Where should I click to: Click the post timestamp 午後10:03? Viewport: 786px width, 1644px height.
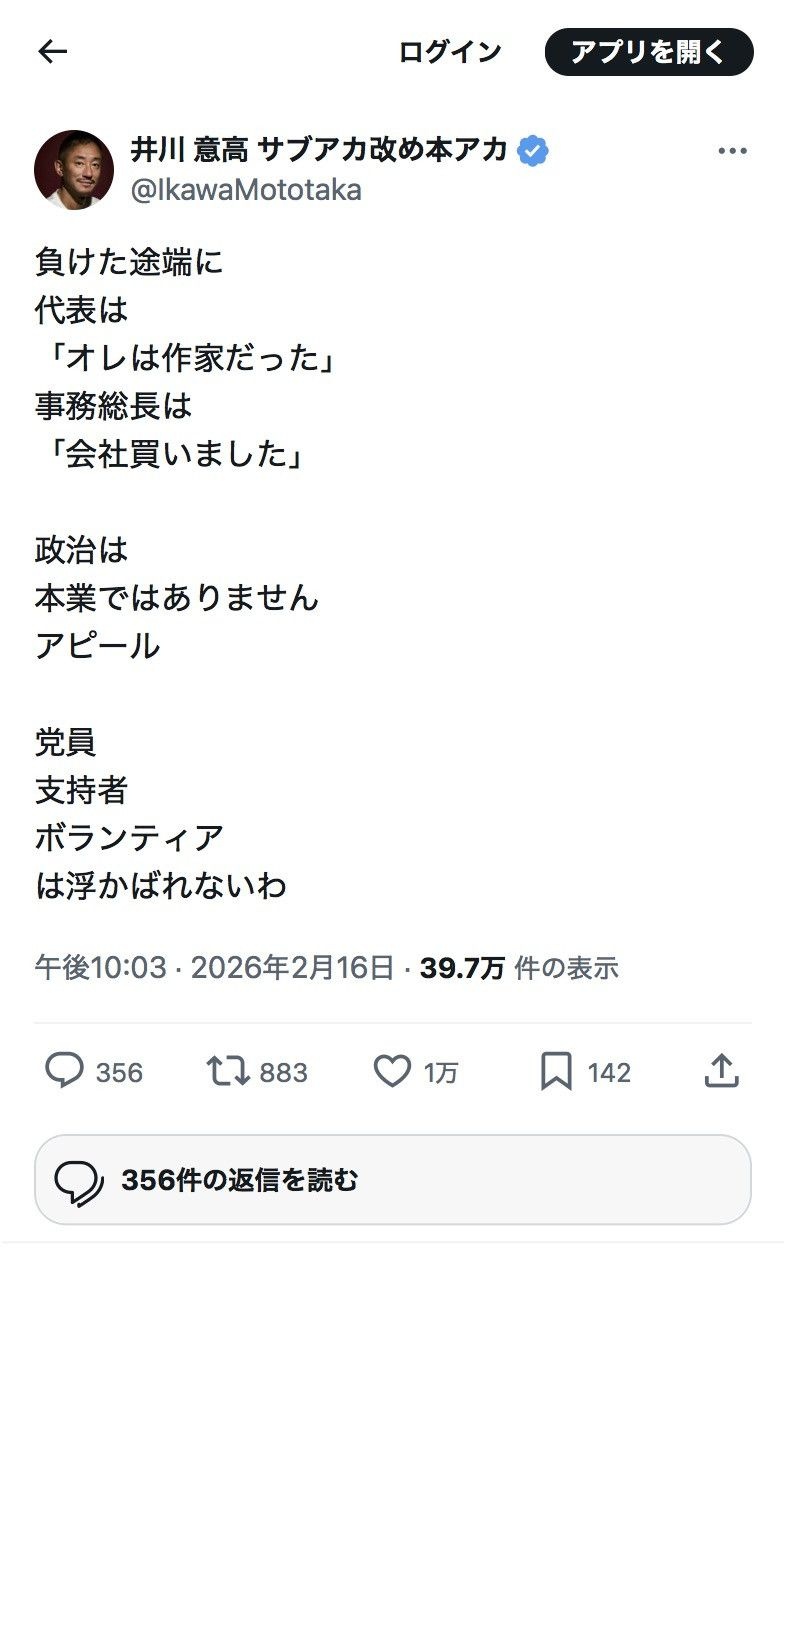pyautogui.click(x=100, y=968)
